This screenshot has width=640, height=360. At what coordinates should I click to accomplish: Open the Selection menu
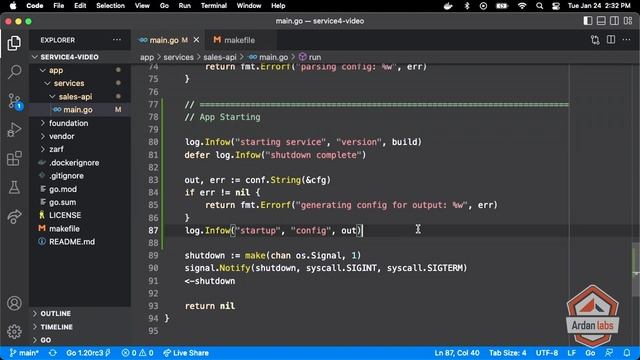click(110, 6)
